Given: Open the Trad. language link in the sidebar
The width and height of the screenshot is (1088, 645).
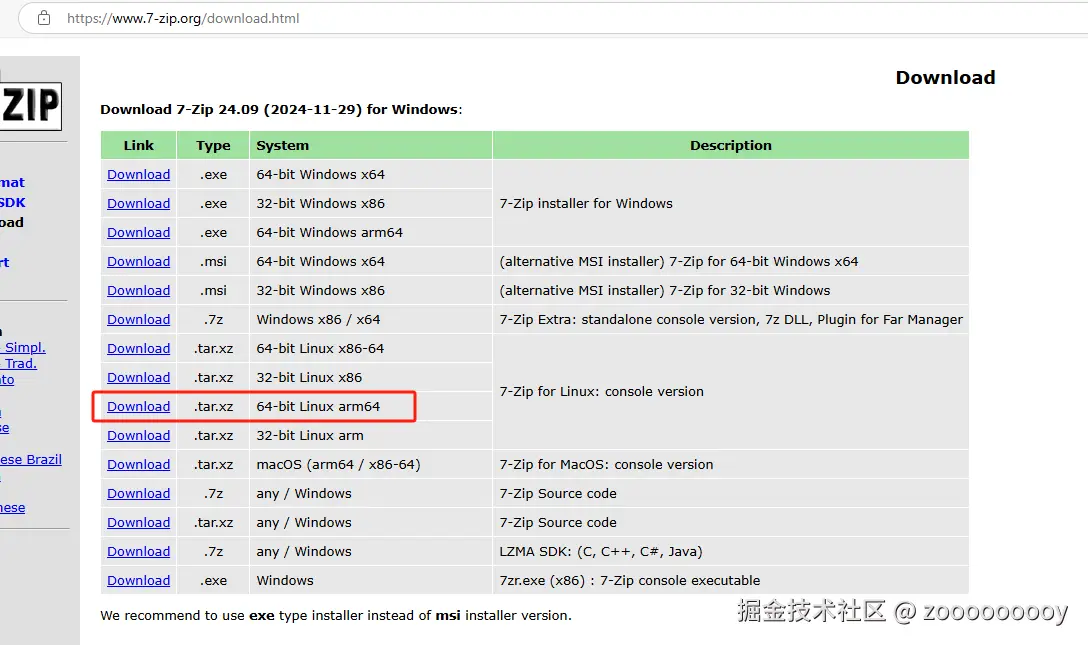Looking at the screenshot, I should tap(19, 363).
